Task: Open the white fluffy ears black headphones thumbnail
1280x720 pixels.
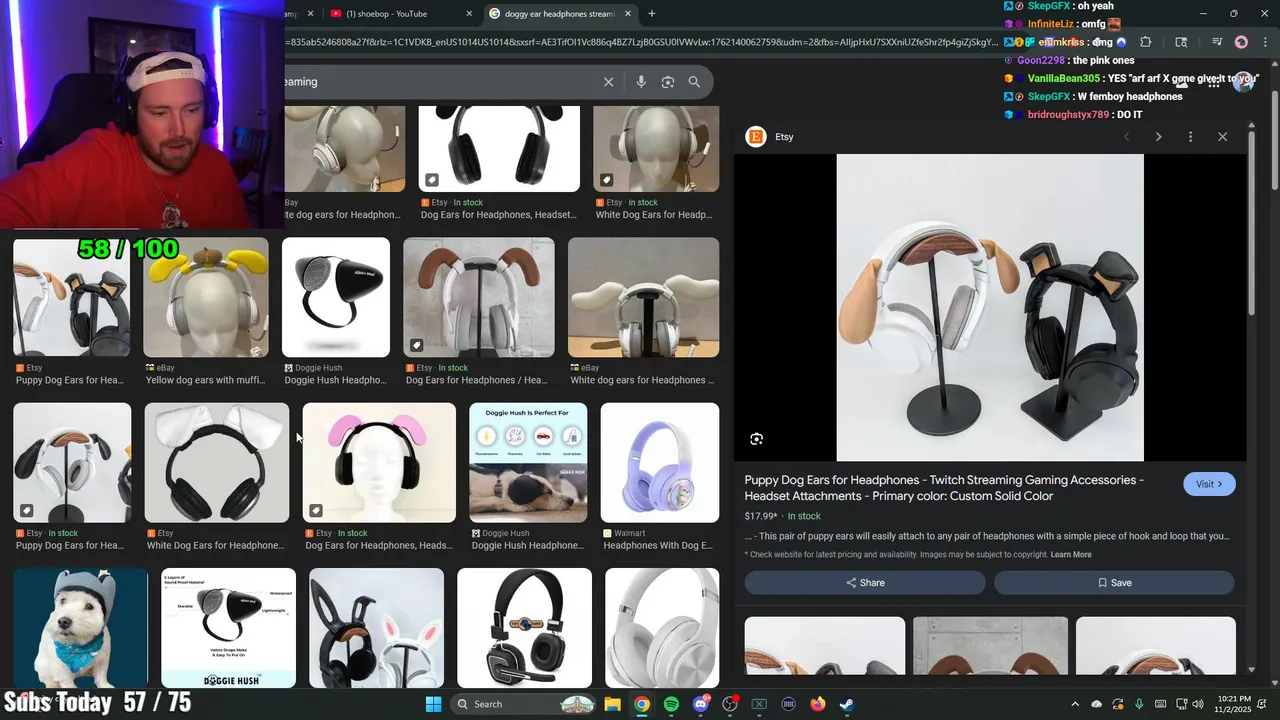Action: tap(217, 463)
